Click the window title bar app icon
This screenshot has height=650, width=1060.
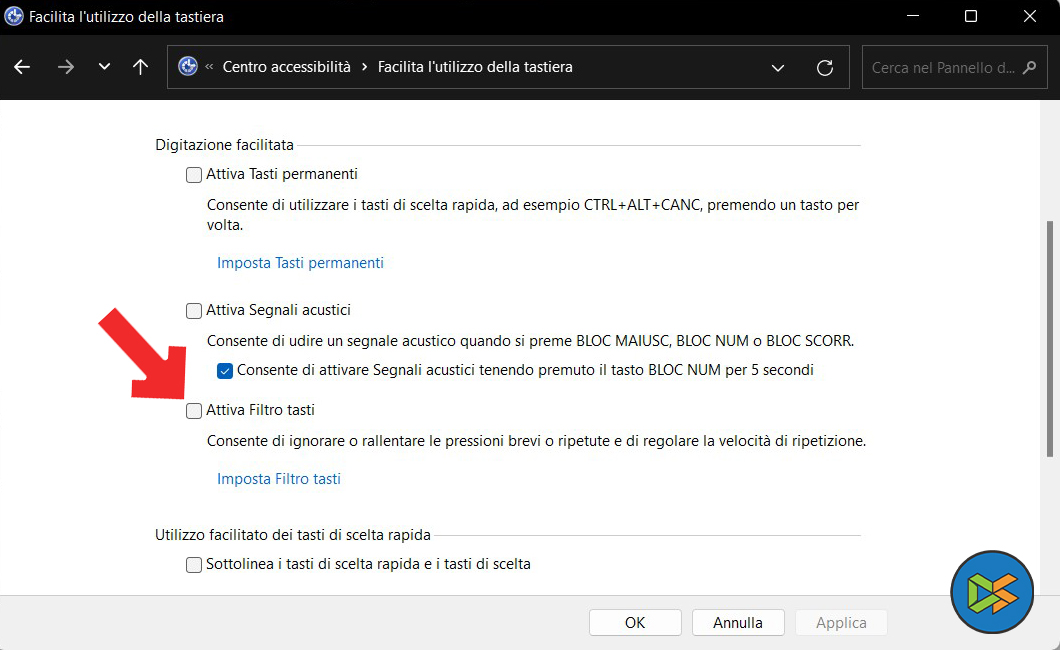pos(15,17)
